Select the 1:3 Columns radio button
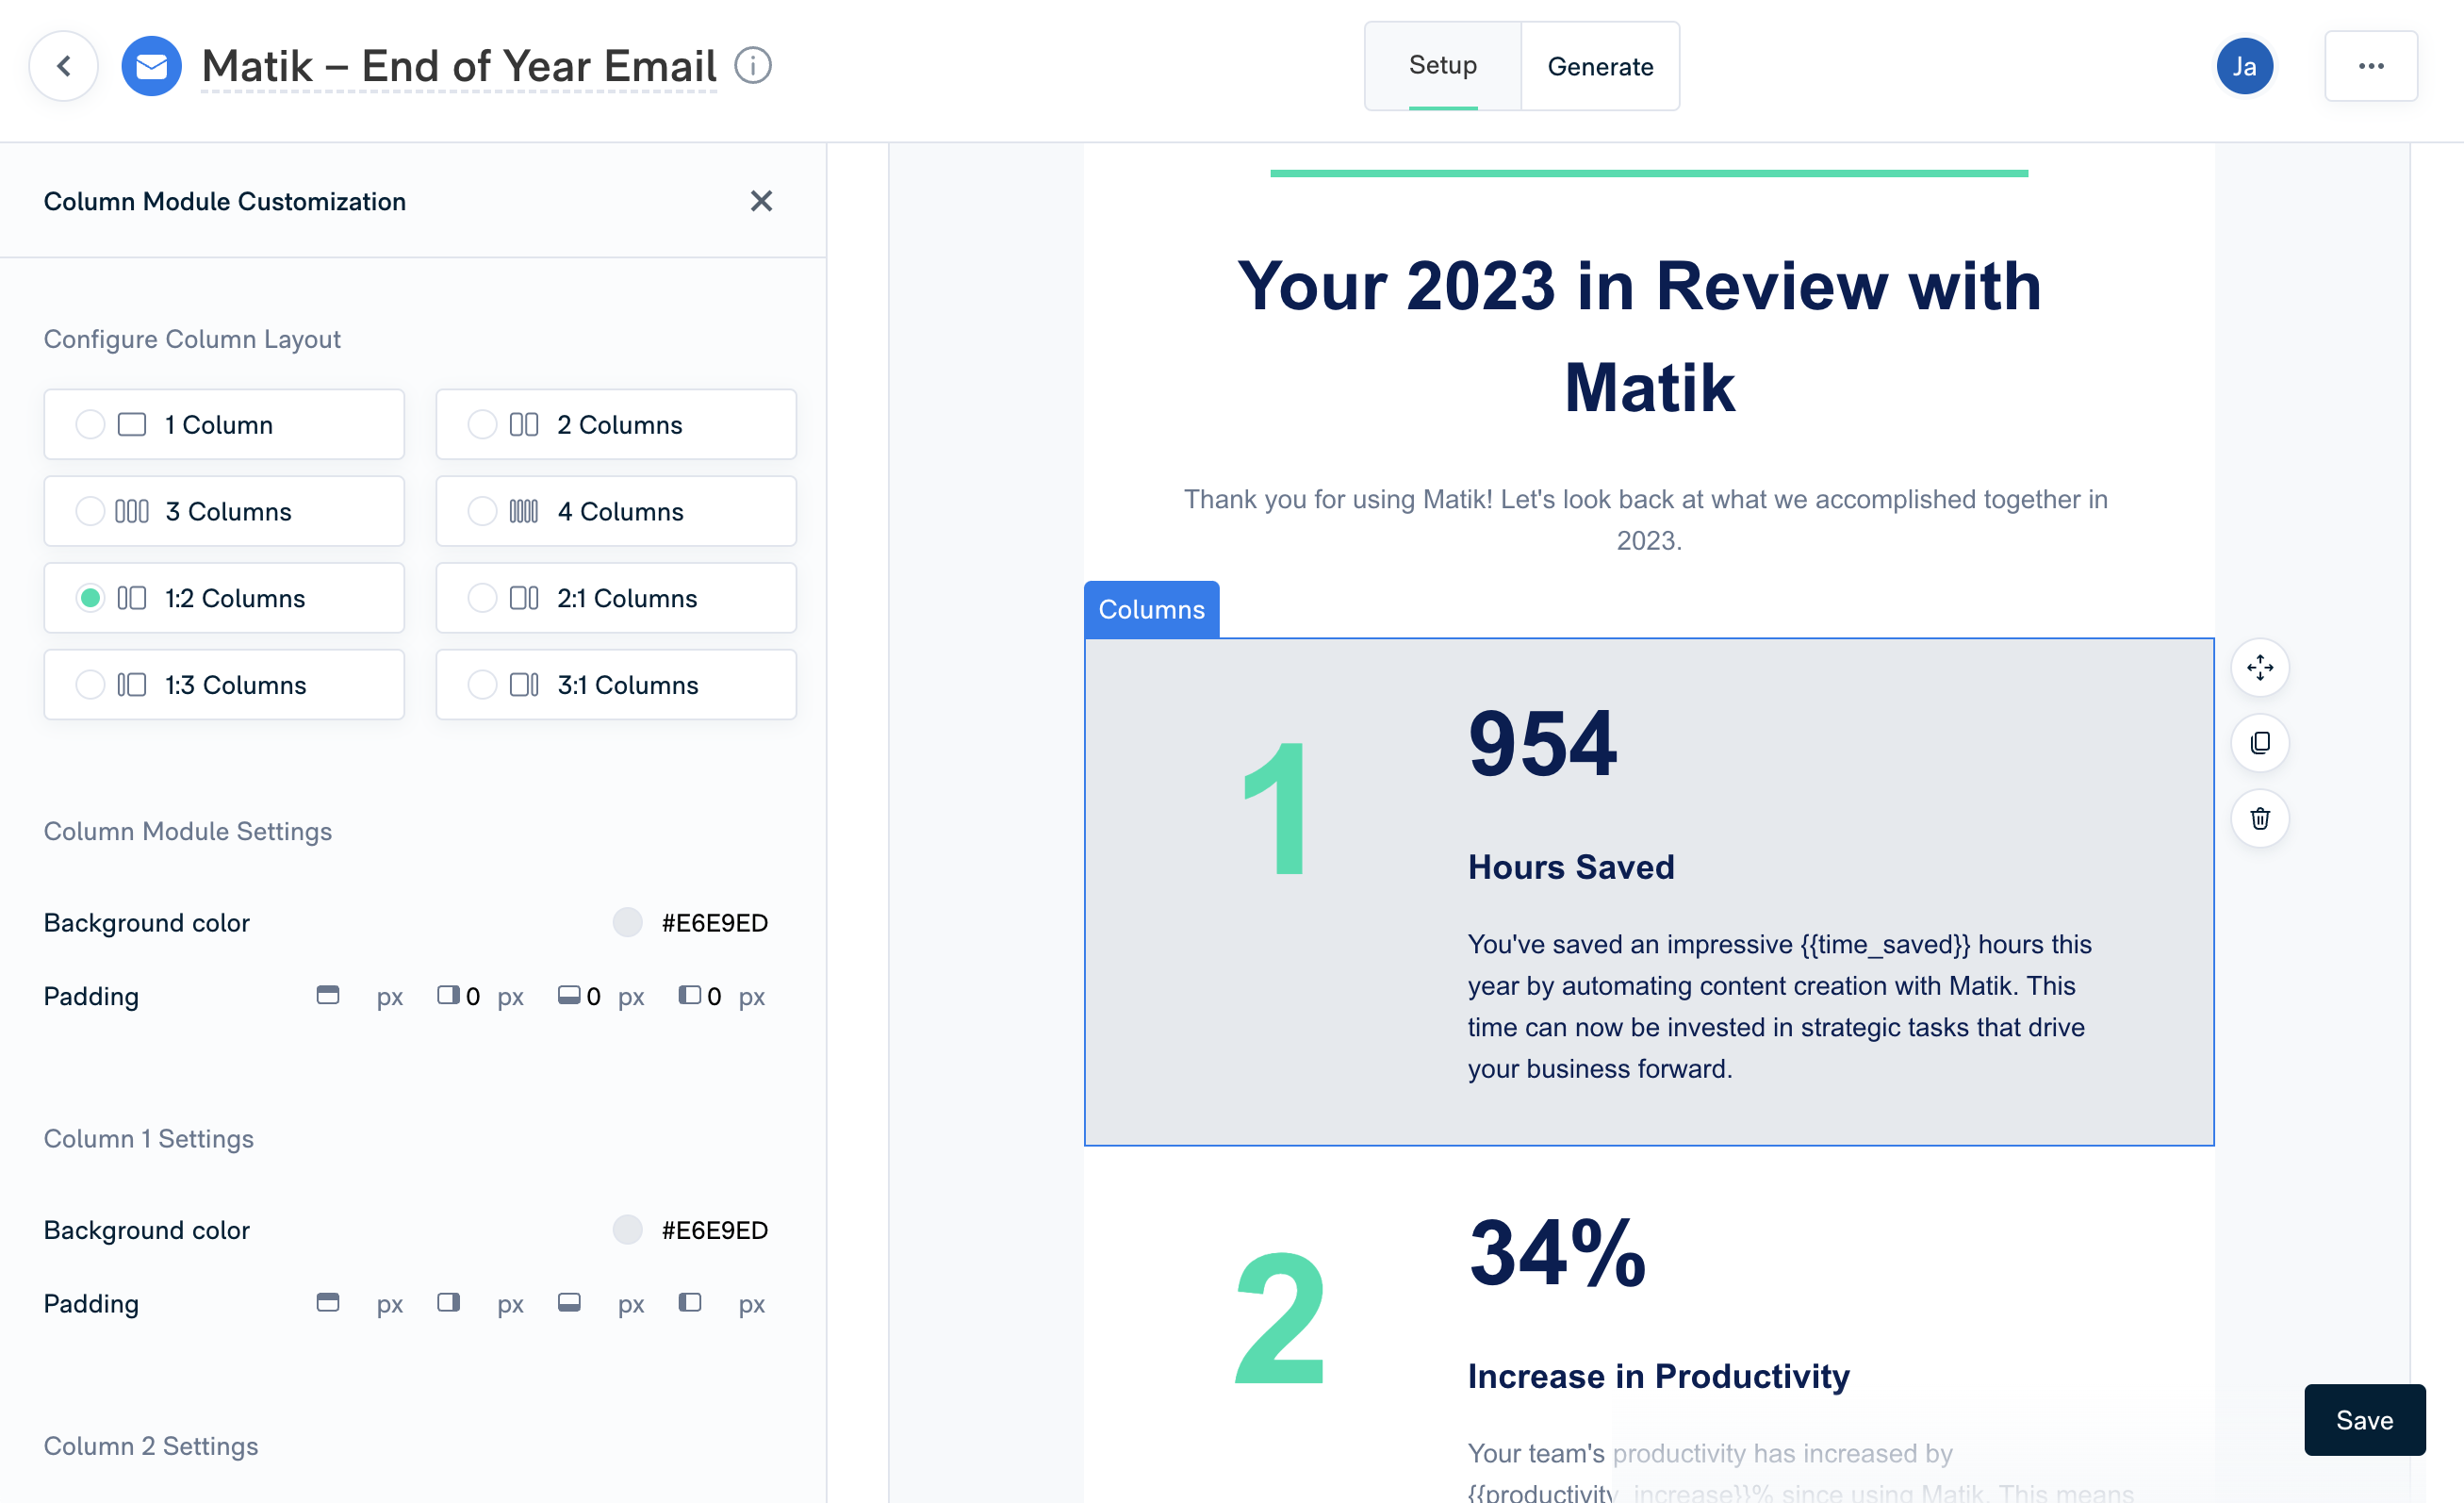 pos(90,685)
